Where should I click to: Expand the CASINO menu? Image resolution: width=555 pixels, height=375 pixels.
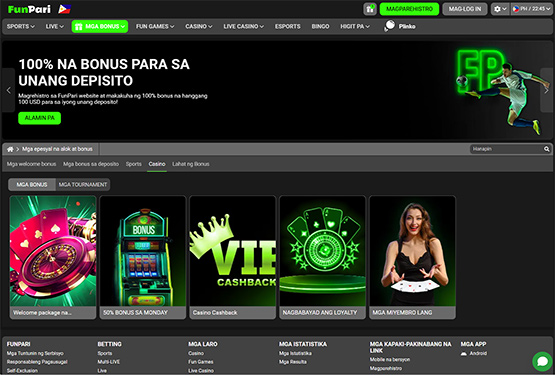[199, 26]
